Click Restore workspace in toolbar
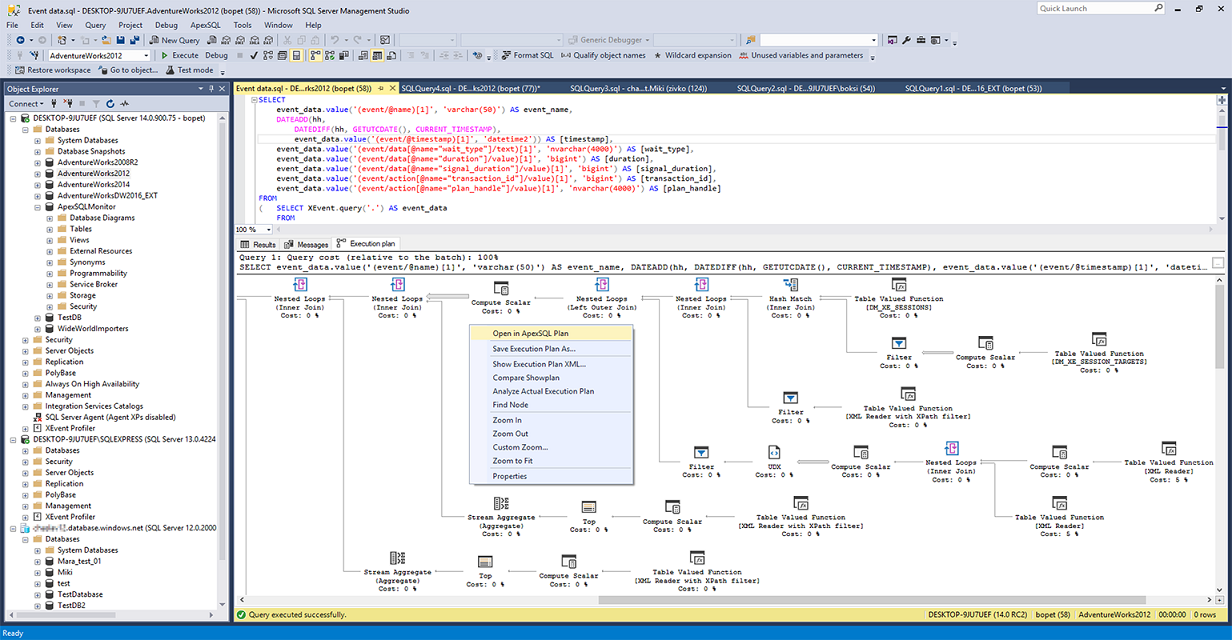Image resolution: width=1232 pixels, height=640 pixels. (x=53, y=71)
